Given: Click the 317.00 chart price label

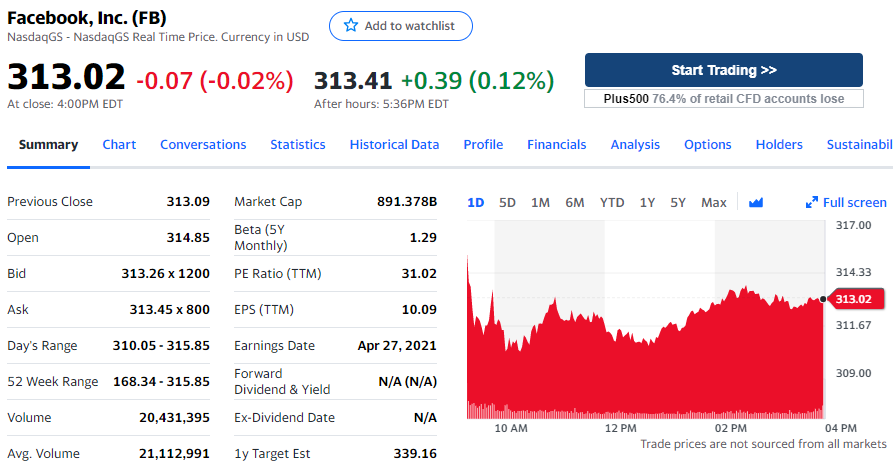Looking at the screenshot, I should [x=853, y=225].
